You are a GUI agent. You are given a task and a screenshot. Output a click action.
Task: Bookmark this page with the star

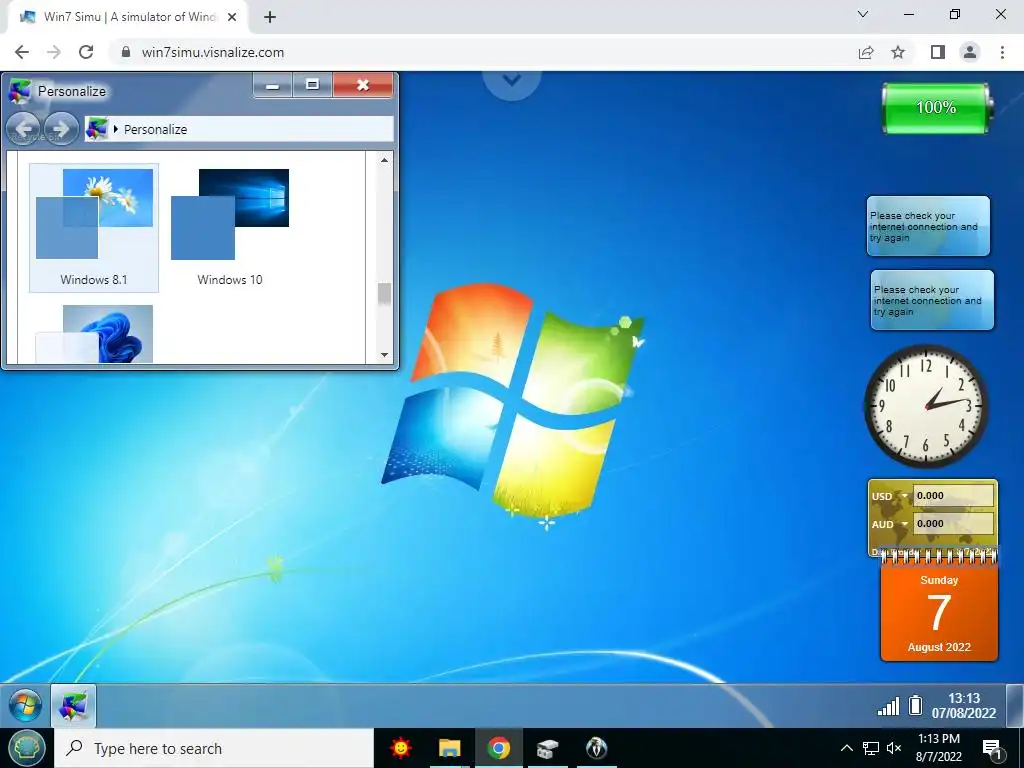point(898,52)
